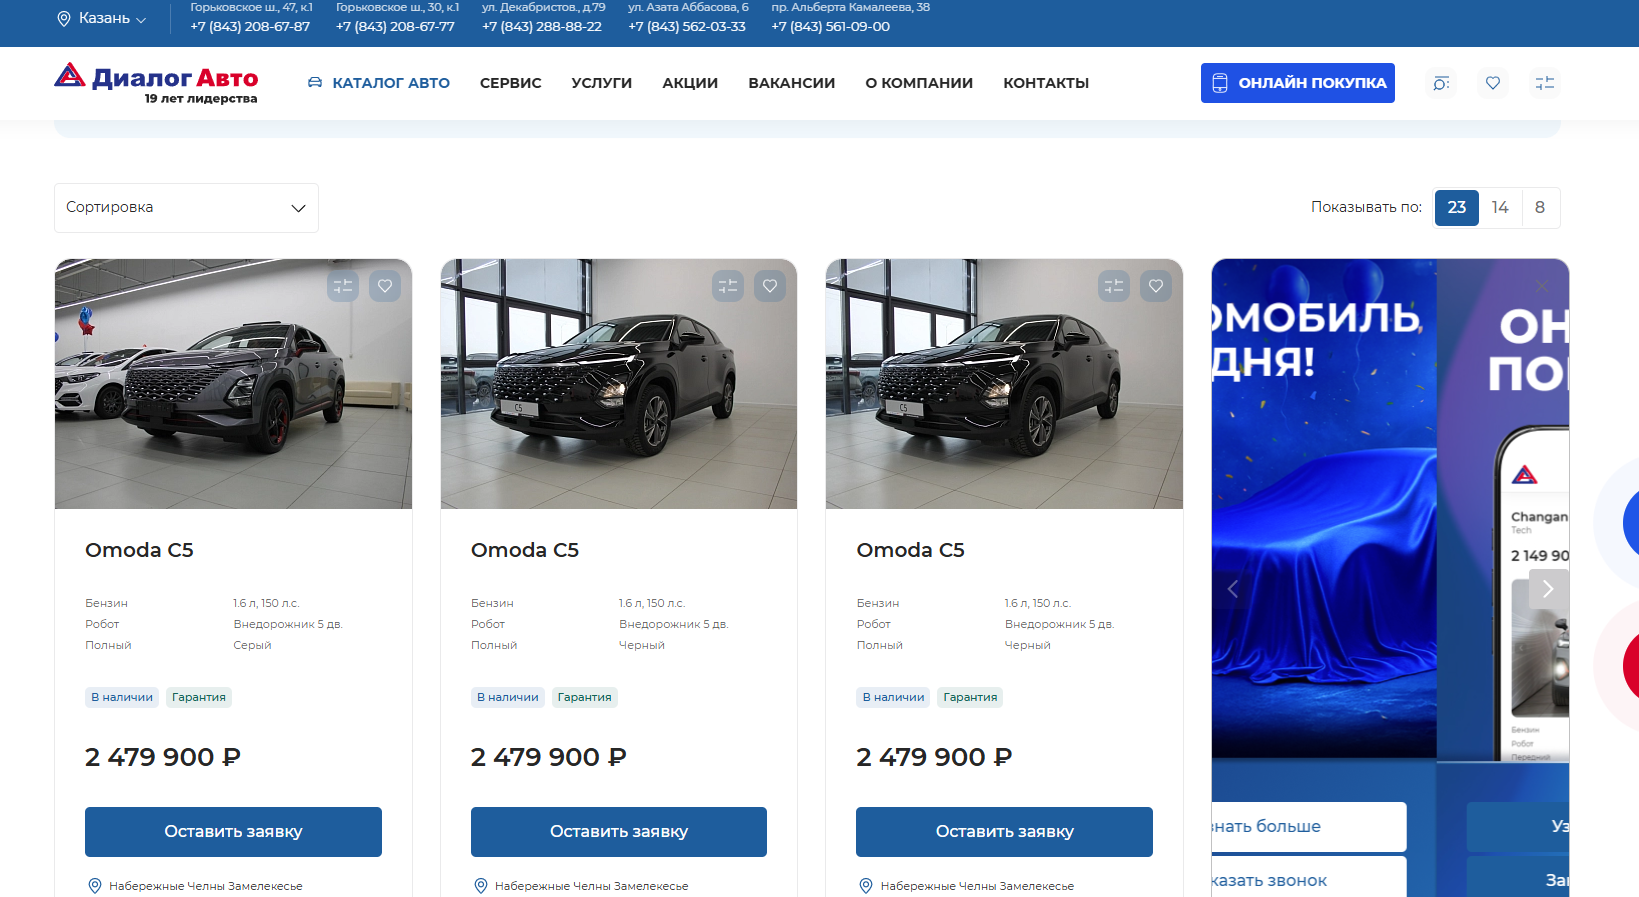
Task: Show 14 cars per page
Action: [x=1500, y=208]
